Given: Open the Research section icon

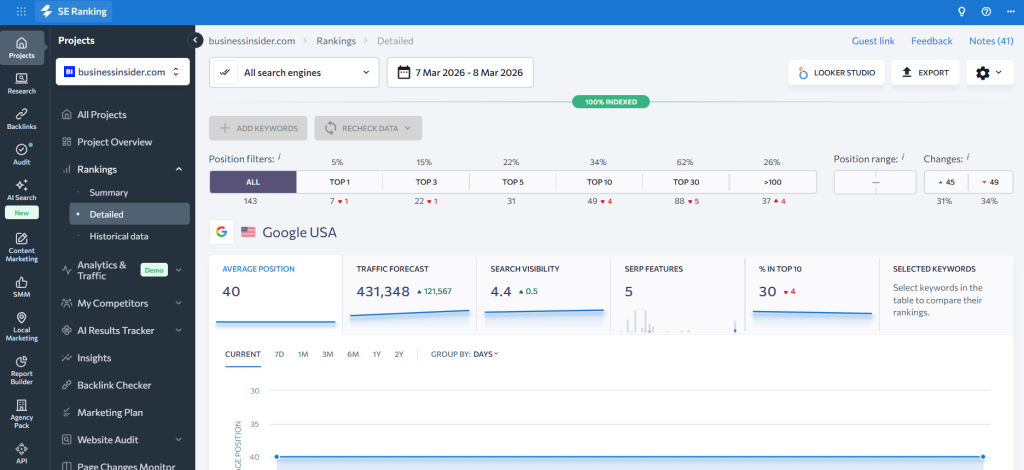Looking at the screenshot, I should [x=22, y=84].
